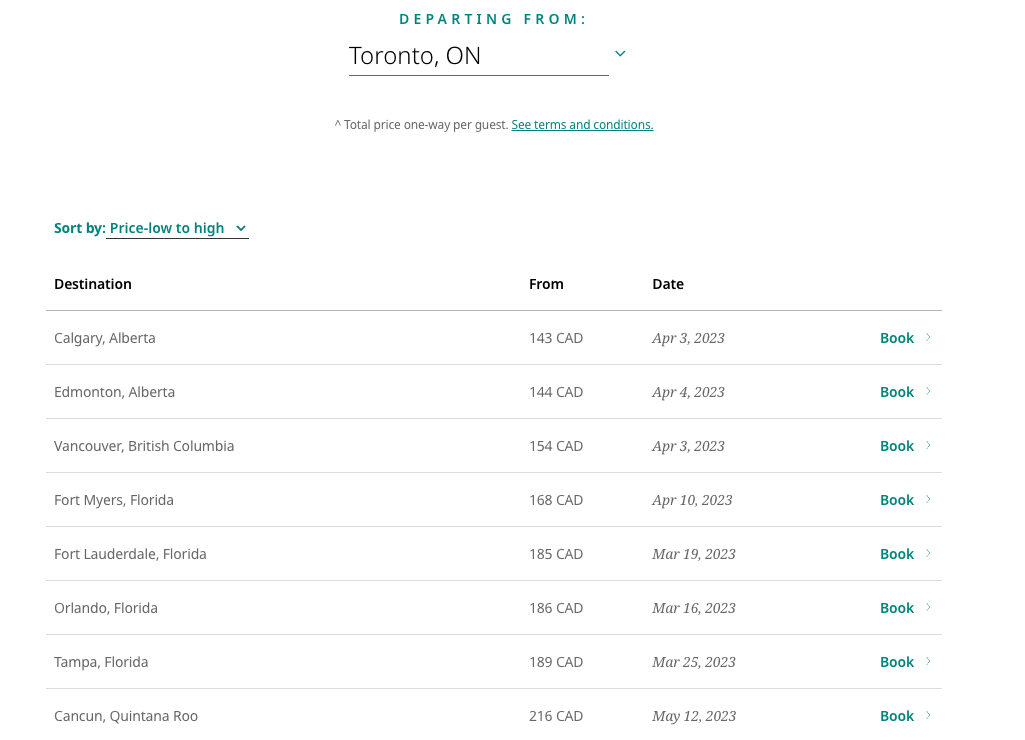The image size is (1025, 740).
Task: Open the Sort by price dropdown
Action: (x=177, y=229)
